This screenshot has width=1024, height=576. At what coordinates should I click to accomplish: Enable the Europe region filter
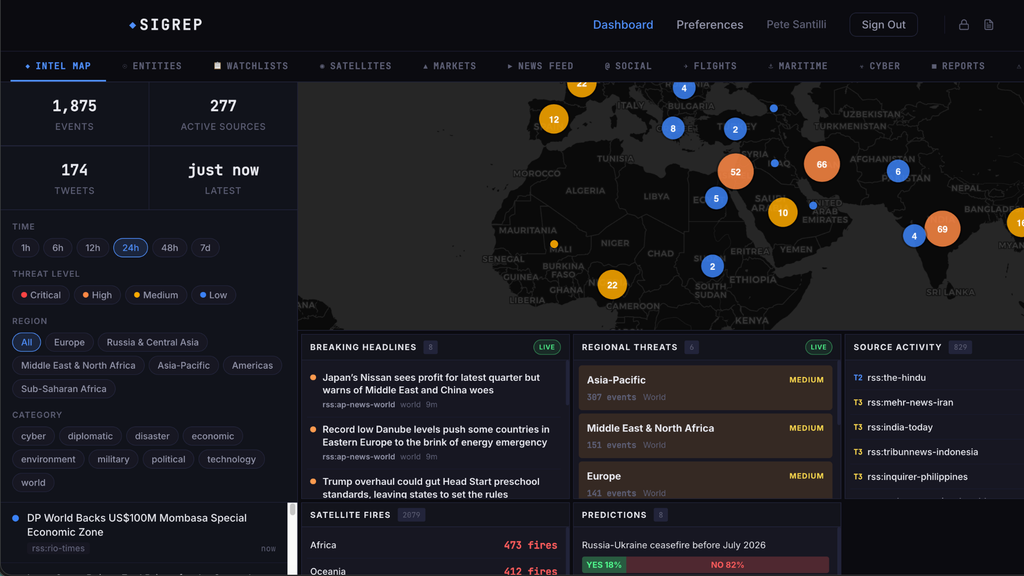point(69,342)
